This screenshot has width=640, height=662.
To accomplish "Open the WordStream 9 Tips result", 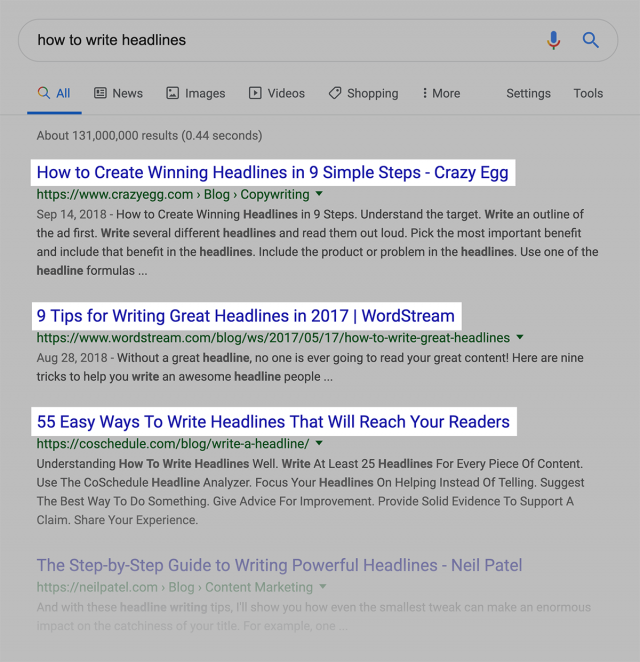I will [x=246, y=316].
